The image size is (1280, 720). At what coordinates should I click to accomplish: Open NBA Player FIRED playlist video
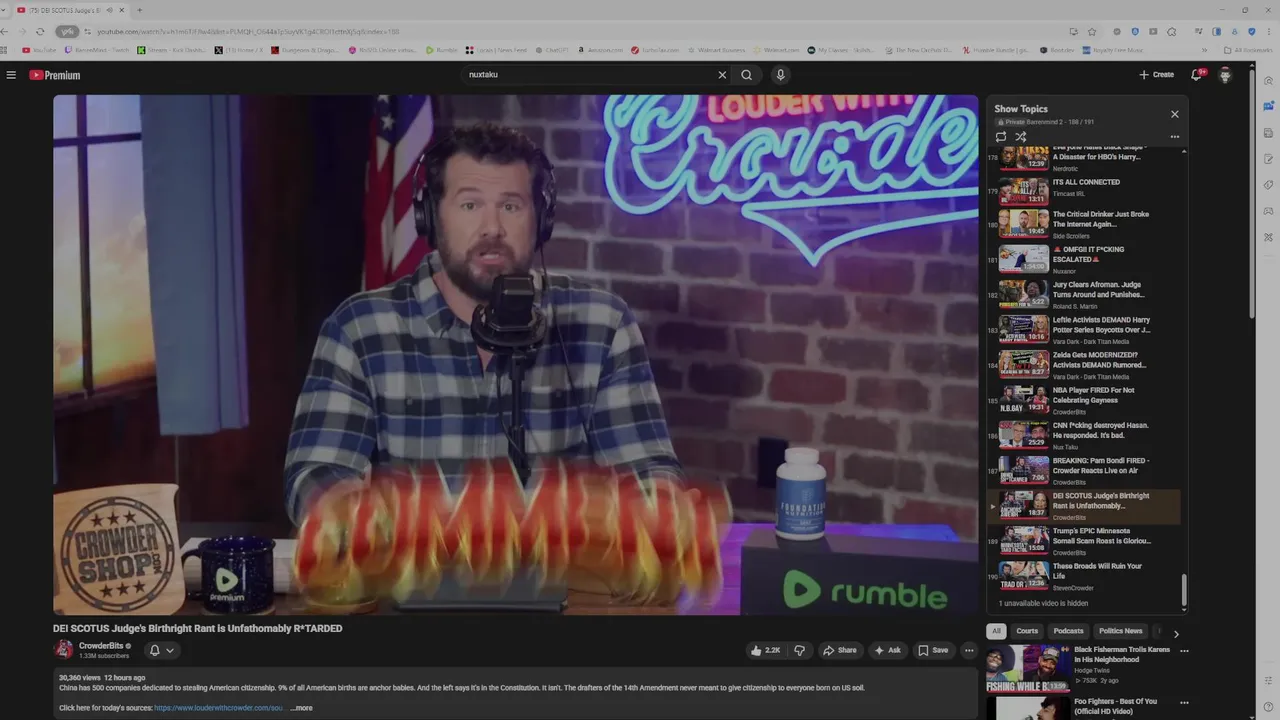point(1085,399)
